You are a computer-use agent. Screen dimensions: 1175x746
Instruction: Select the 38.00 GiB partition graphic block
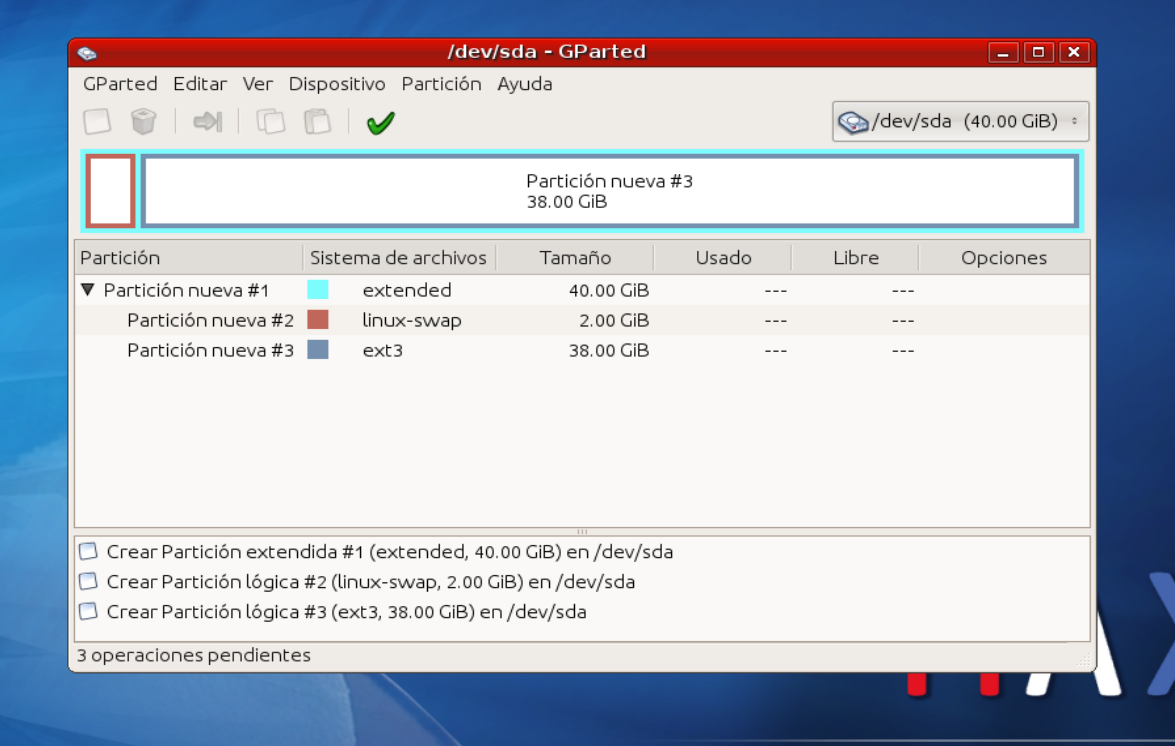point(610,191)
